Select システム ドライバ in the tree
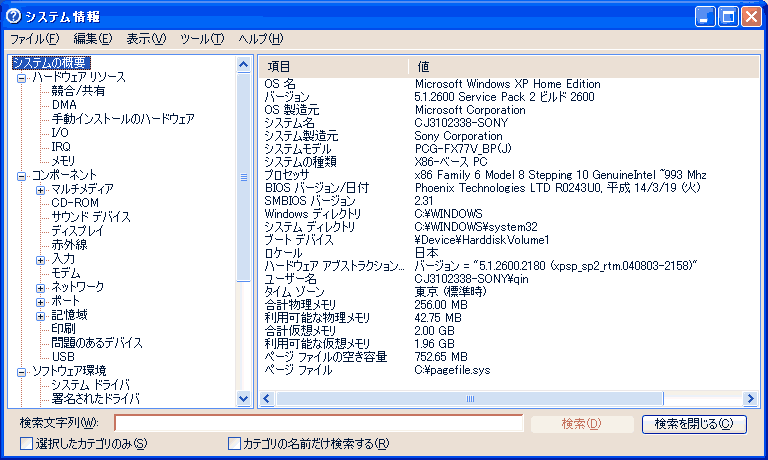The image size is (768, 460). coord(90,385)
